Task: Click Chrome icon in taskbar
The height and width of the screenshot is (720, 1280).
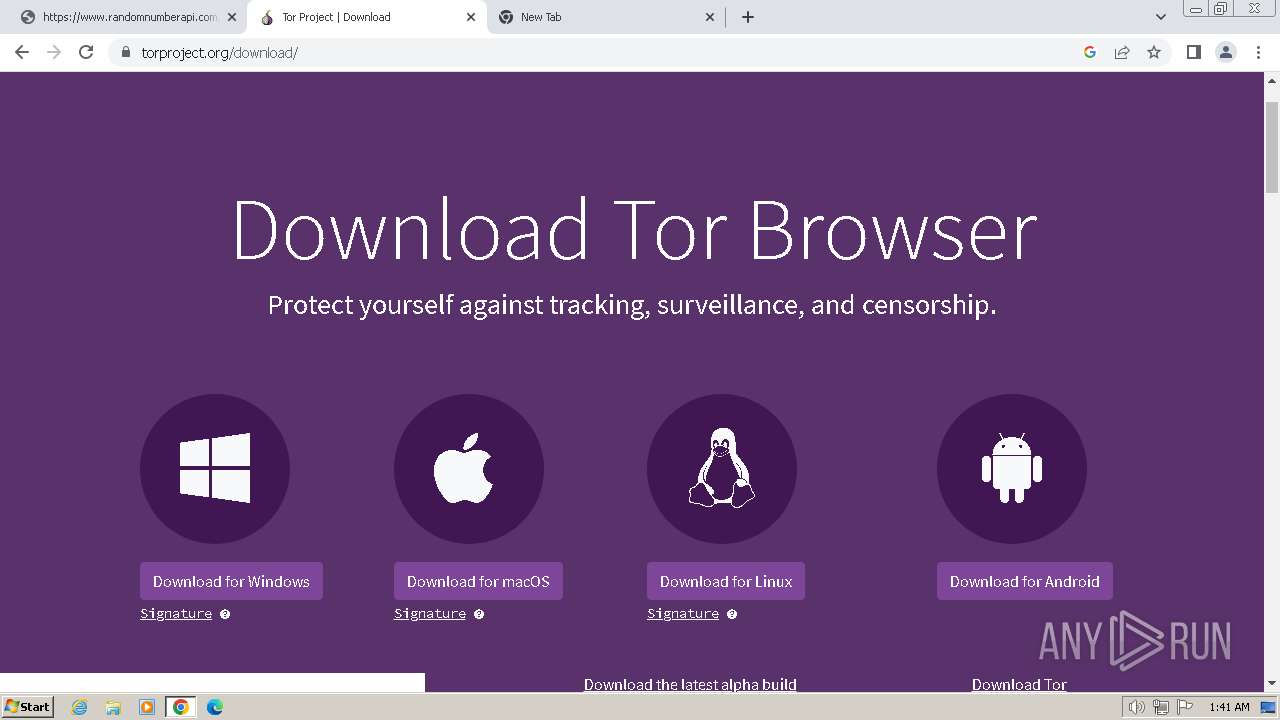Action: 181,707
